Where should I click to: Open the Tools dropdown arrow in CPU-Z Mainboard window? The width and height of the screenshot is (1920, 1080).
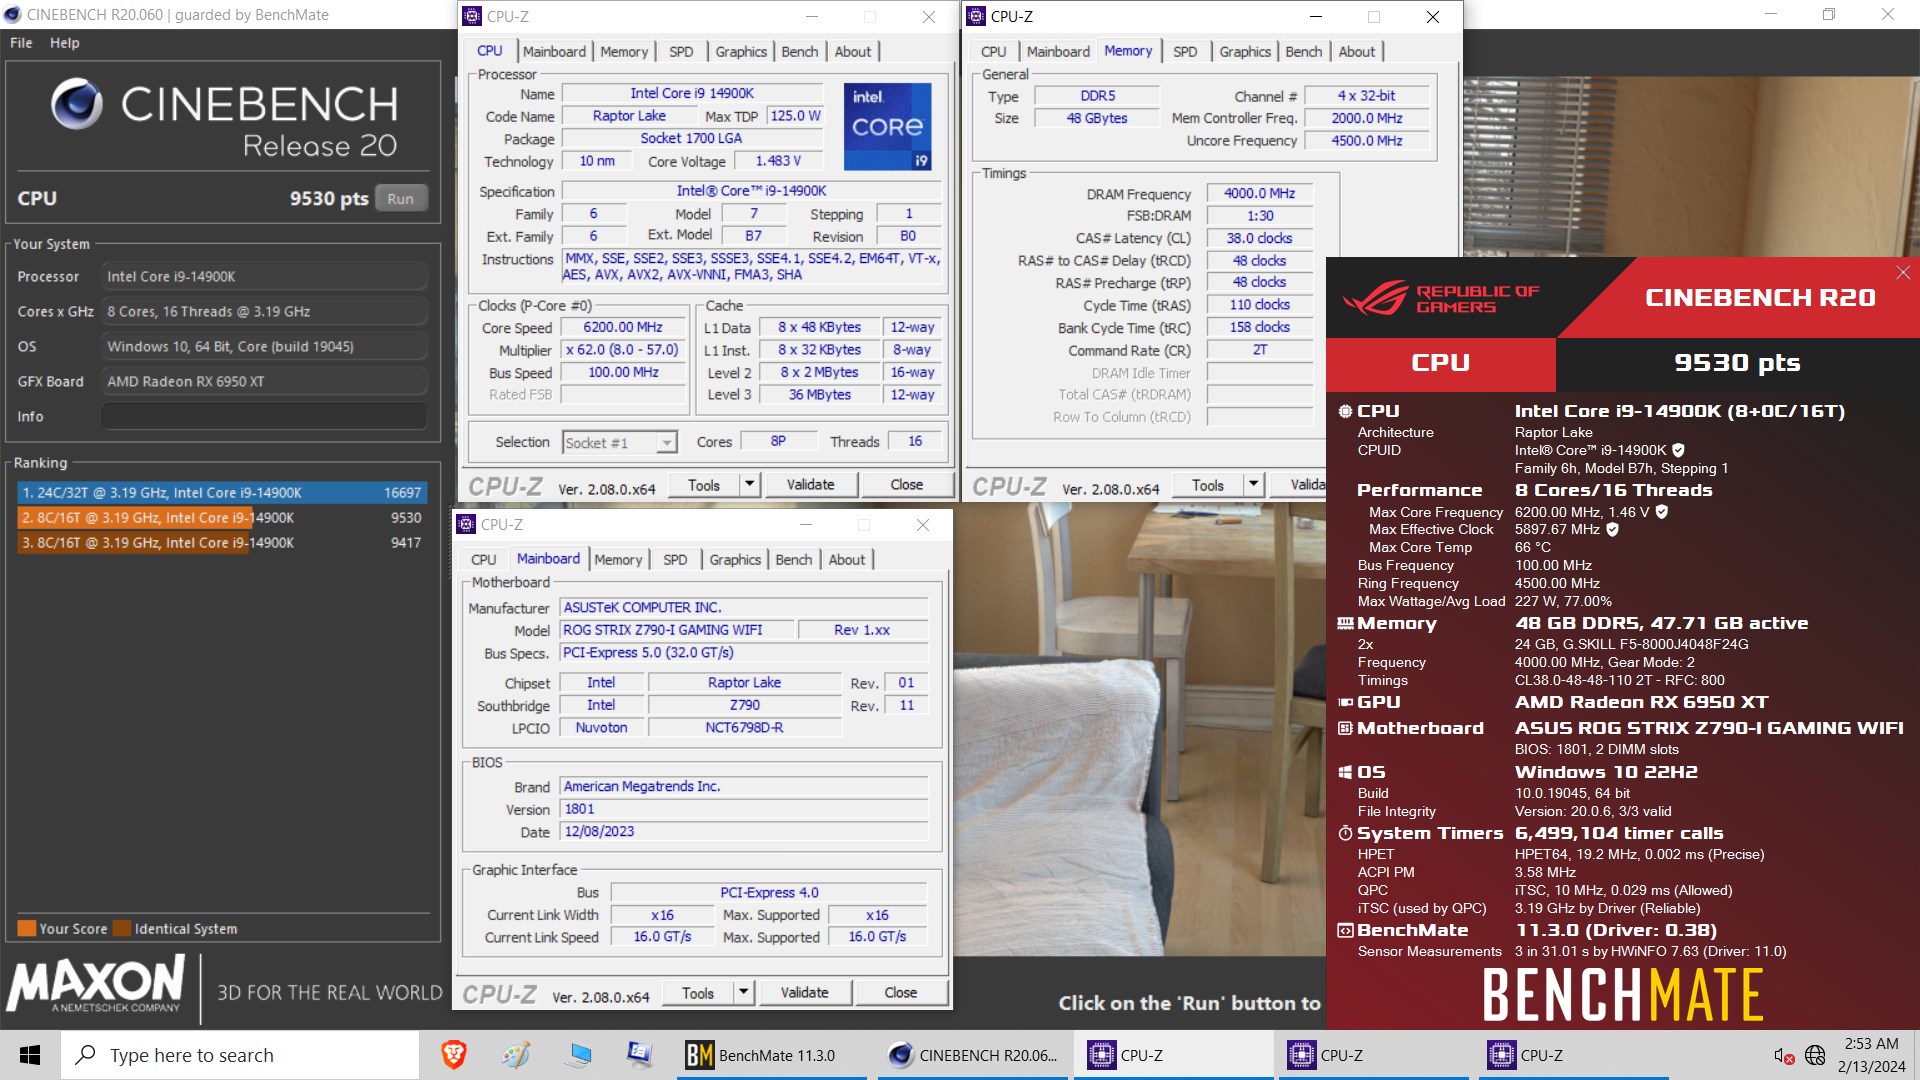coord(743,993)
